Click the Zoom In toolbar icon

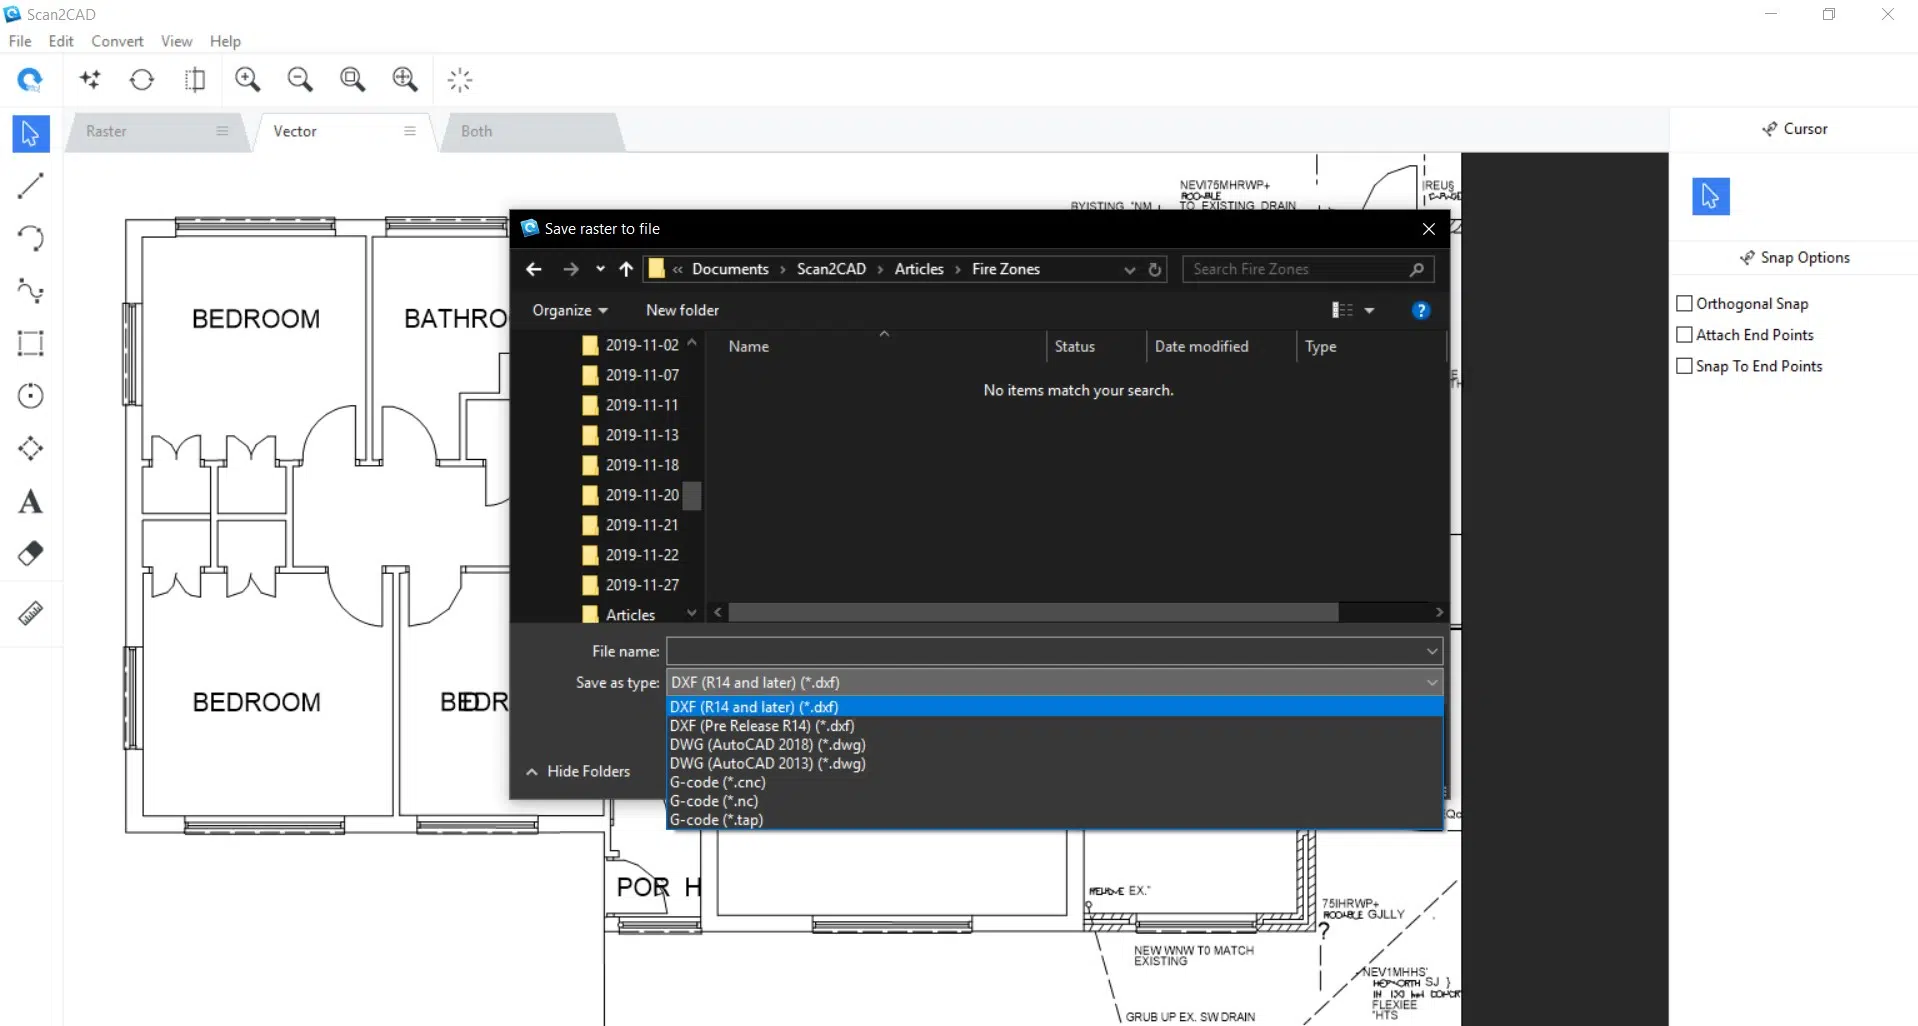(x=248, y=79)
